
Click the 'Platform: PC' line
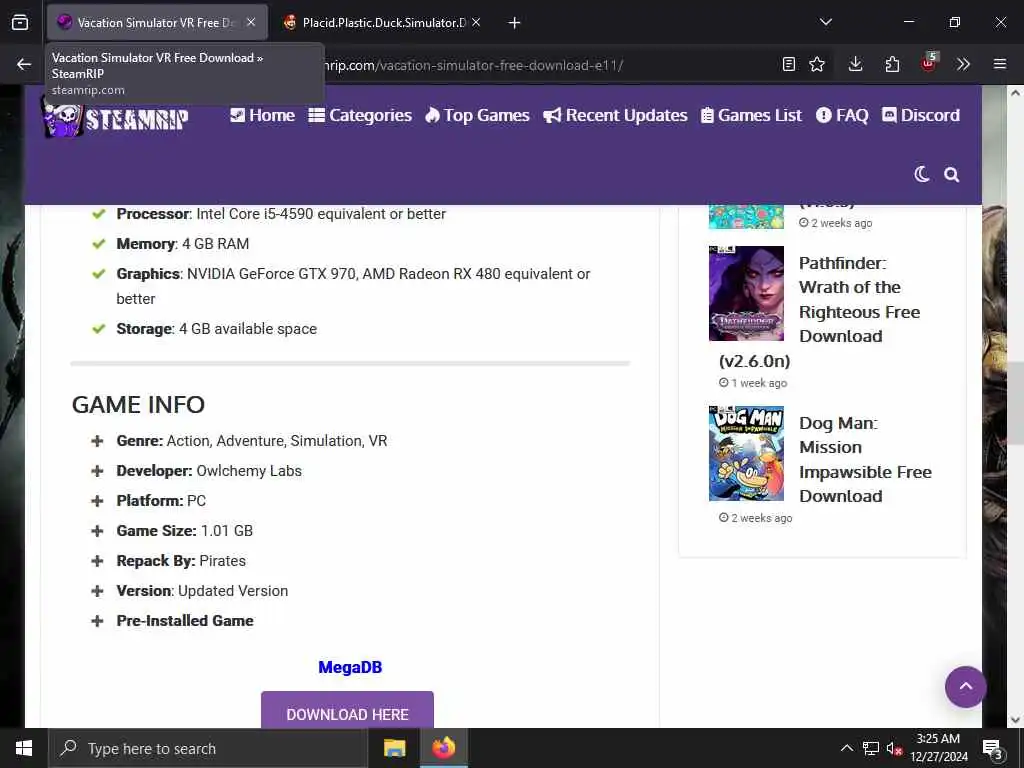coord(161,501)
